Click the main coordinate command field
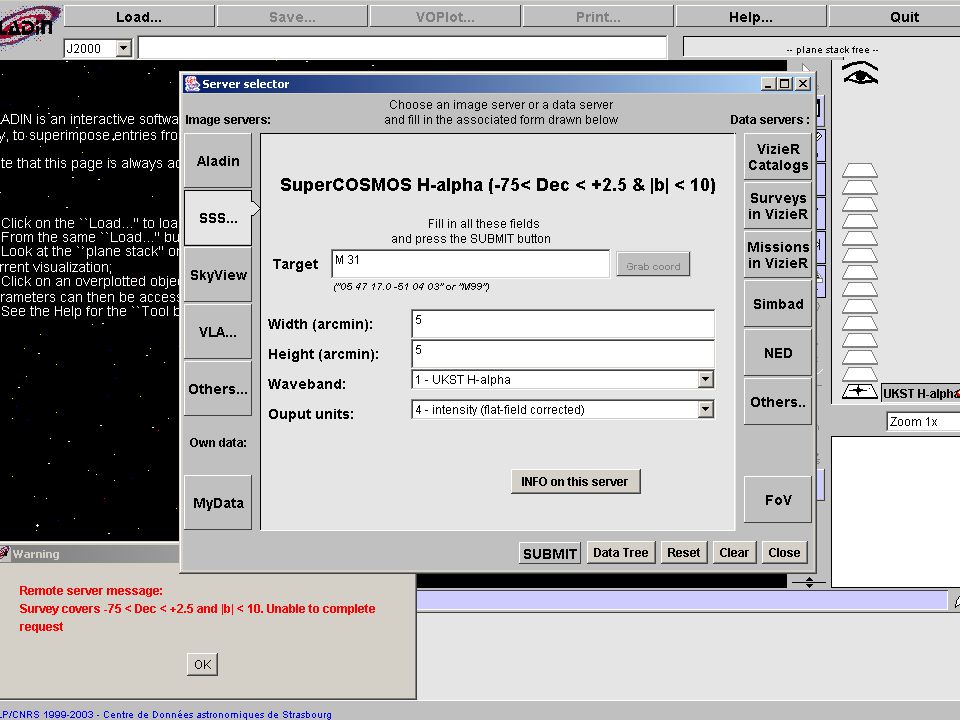Screen dimensions: 960x720 pos(403,48)
